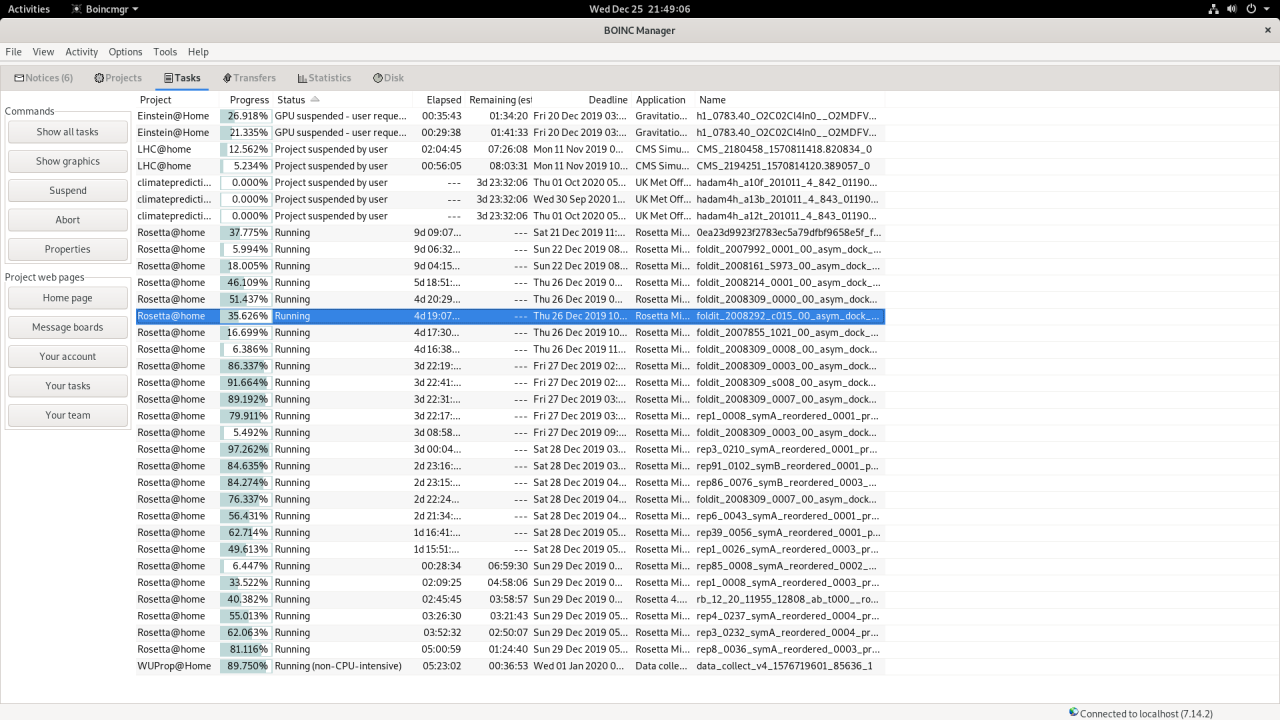Open the project Home page
The height and width of the screenshot is (720, 1280).
(x=68, y=298)
